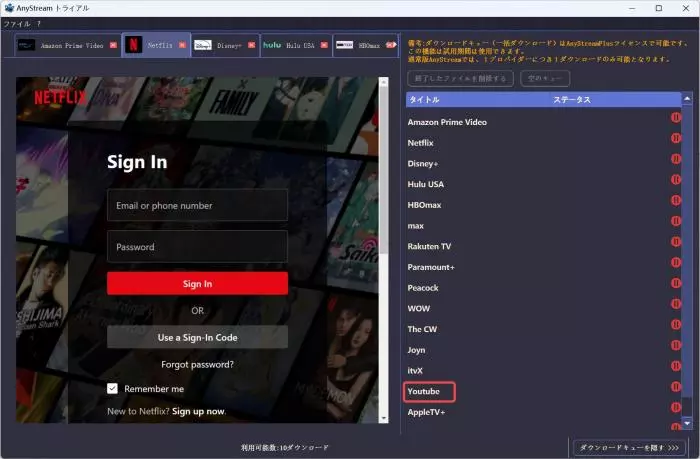The width and height of the screenshot is (700, 459).
Task: Click the red status icon in AppleTV+ row
Action: [676, 407]
